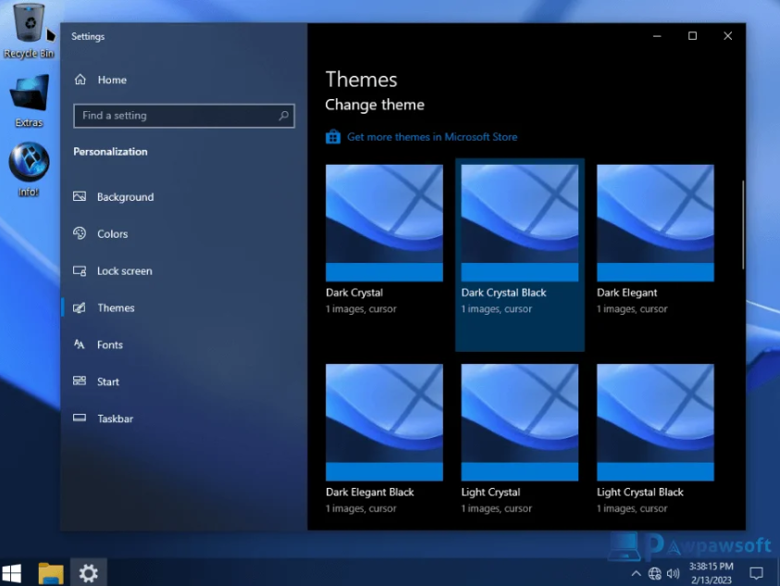780x586 pixels.
Task: Click the Themes brush icon
Action: (80, 307)
